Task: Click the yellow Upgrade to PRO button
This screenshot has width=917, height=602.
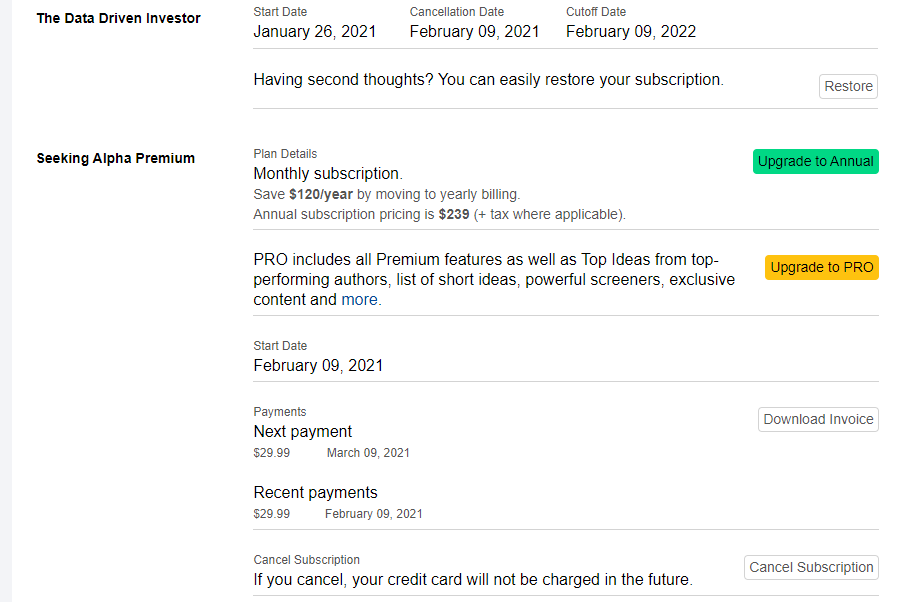Action: point(821,267)
